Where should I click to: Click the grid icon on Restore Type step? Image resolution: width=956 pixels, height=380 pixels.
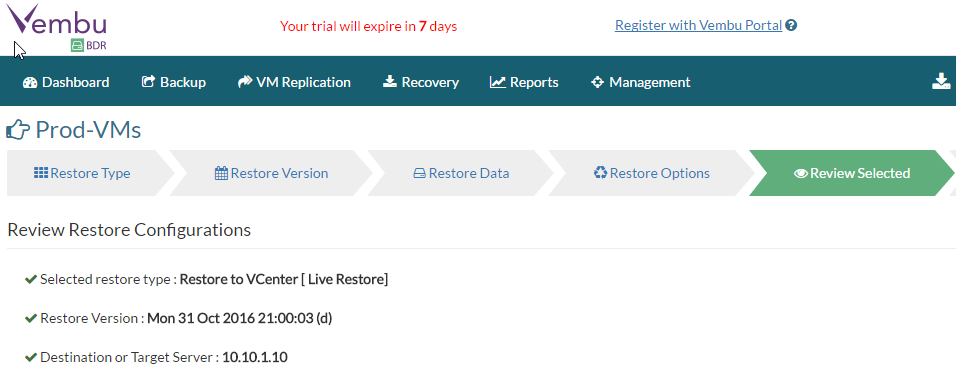coord(41,173)
